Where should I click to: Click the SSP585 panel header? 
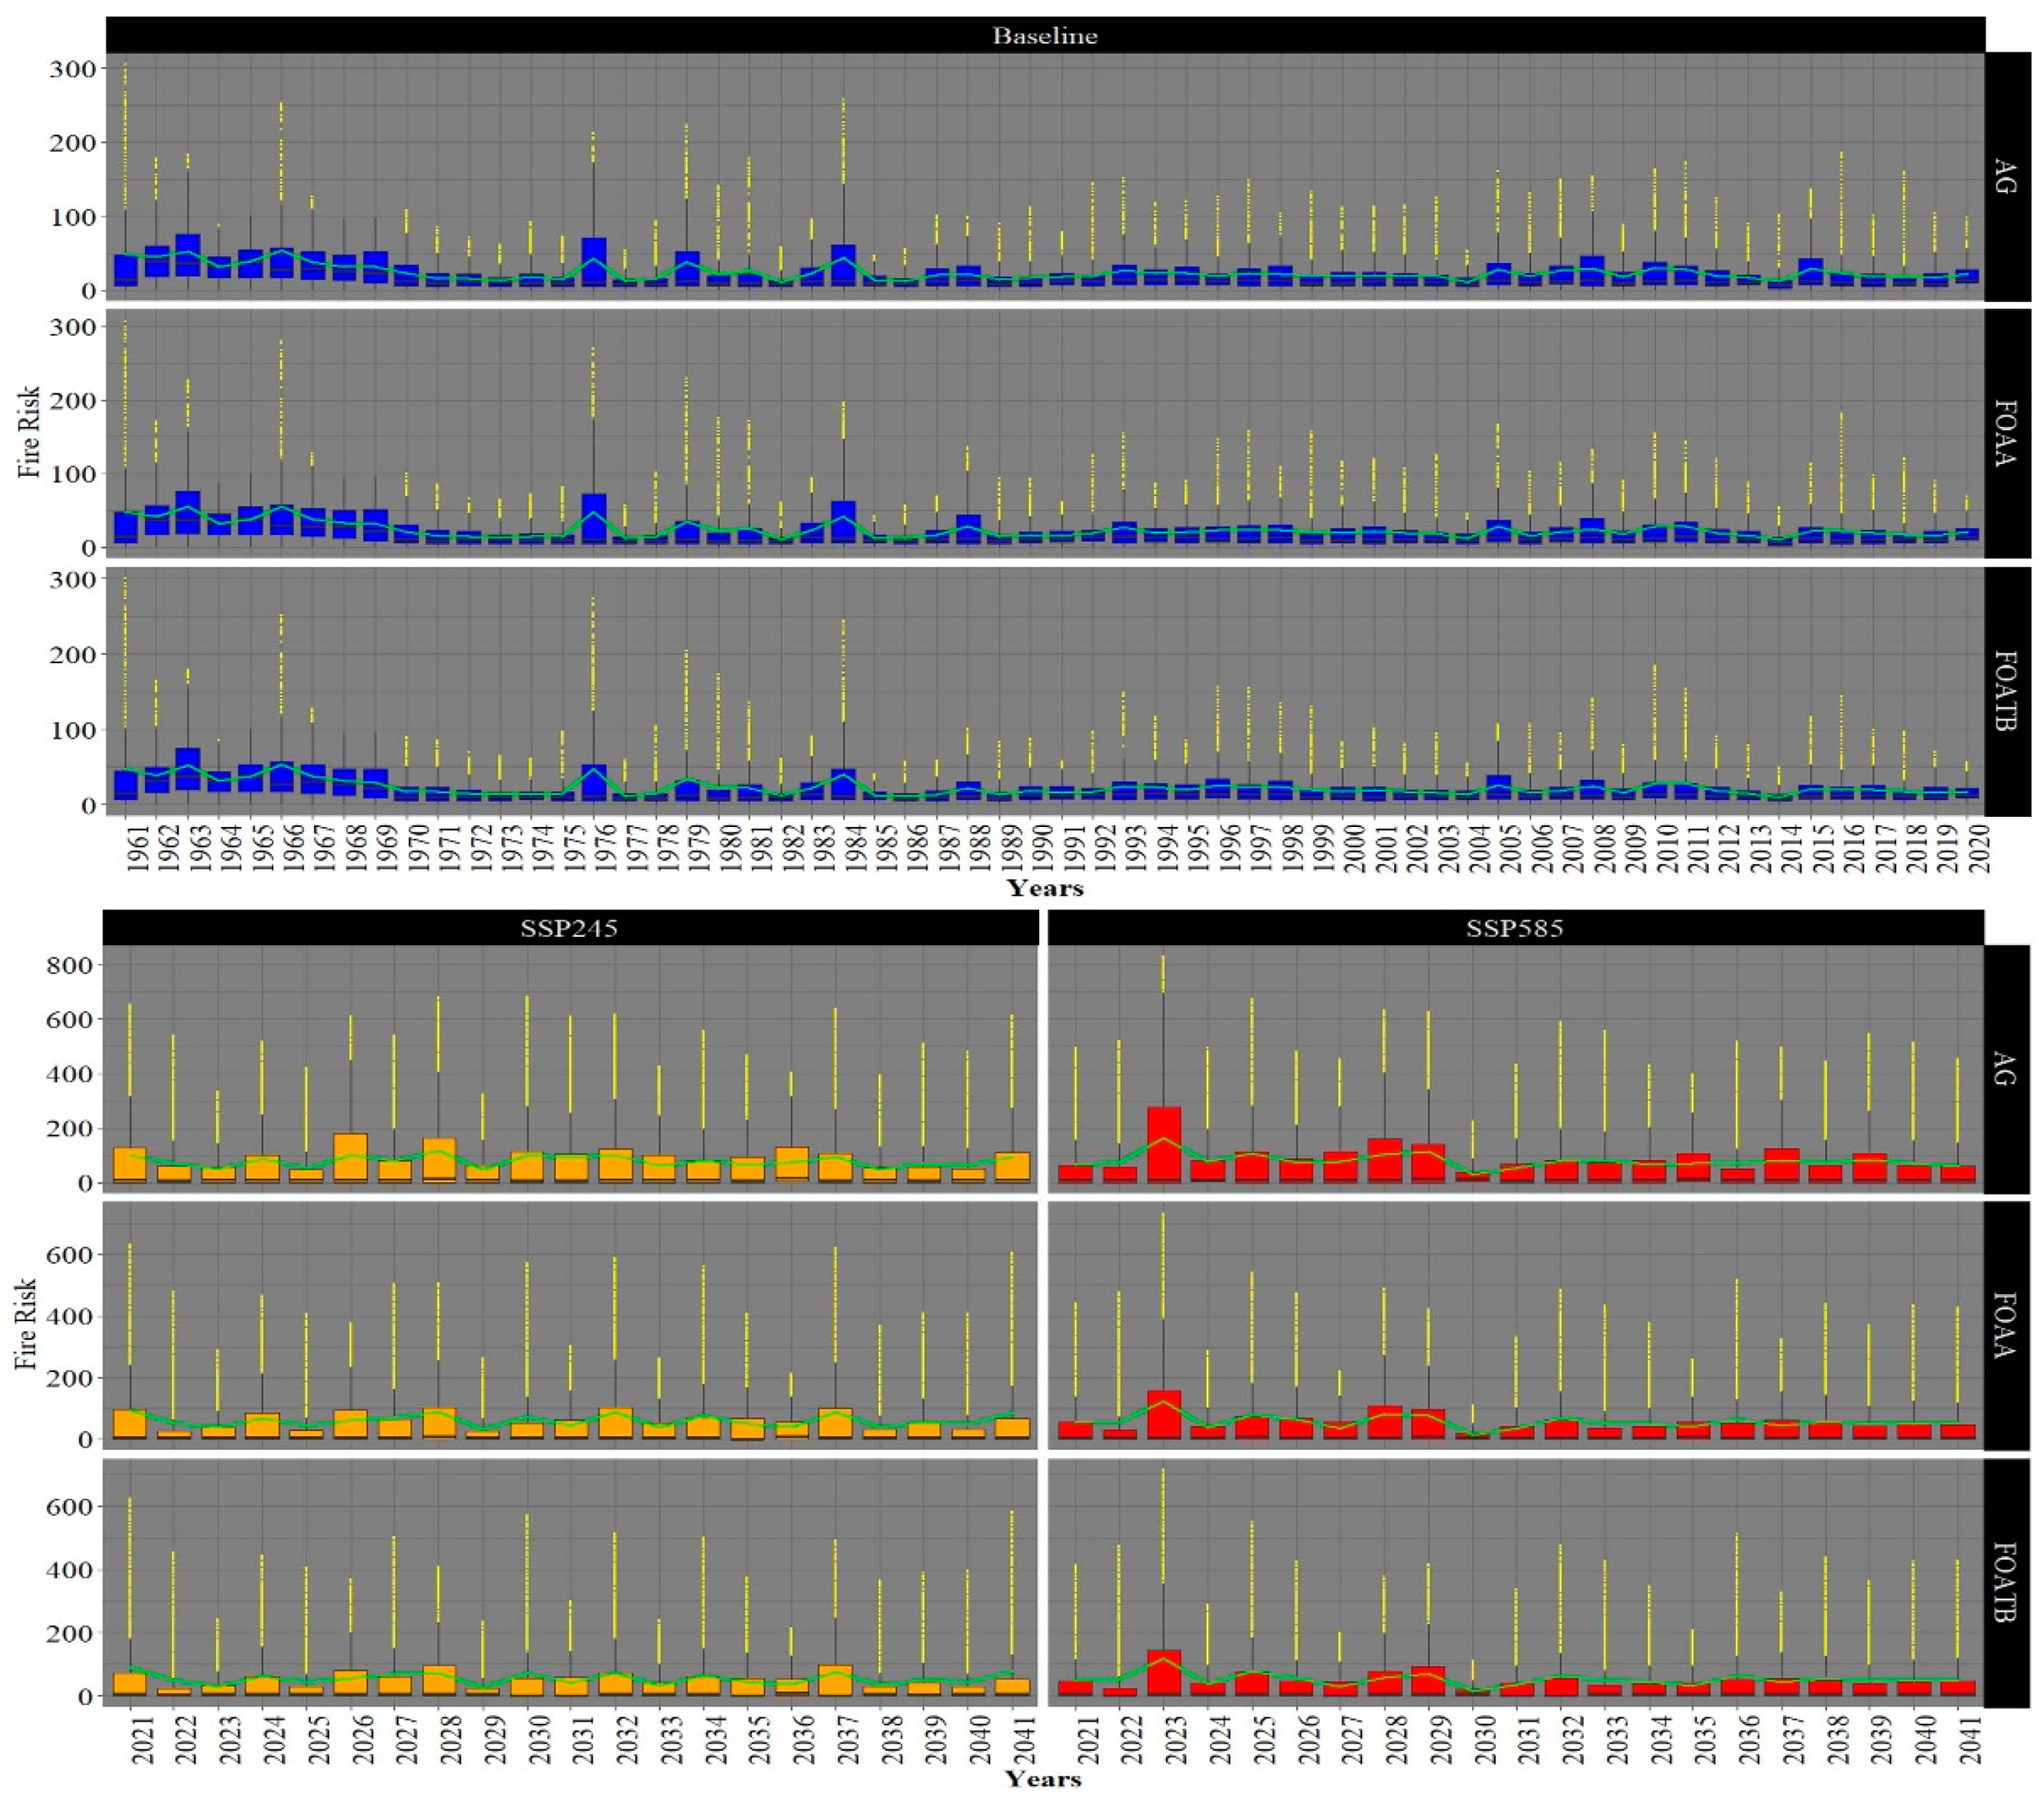click(x=1514, y=928)
